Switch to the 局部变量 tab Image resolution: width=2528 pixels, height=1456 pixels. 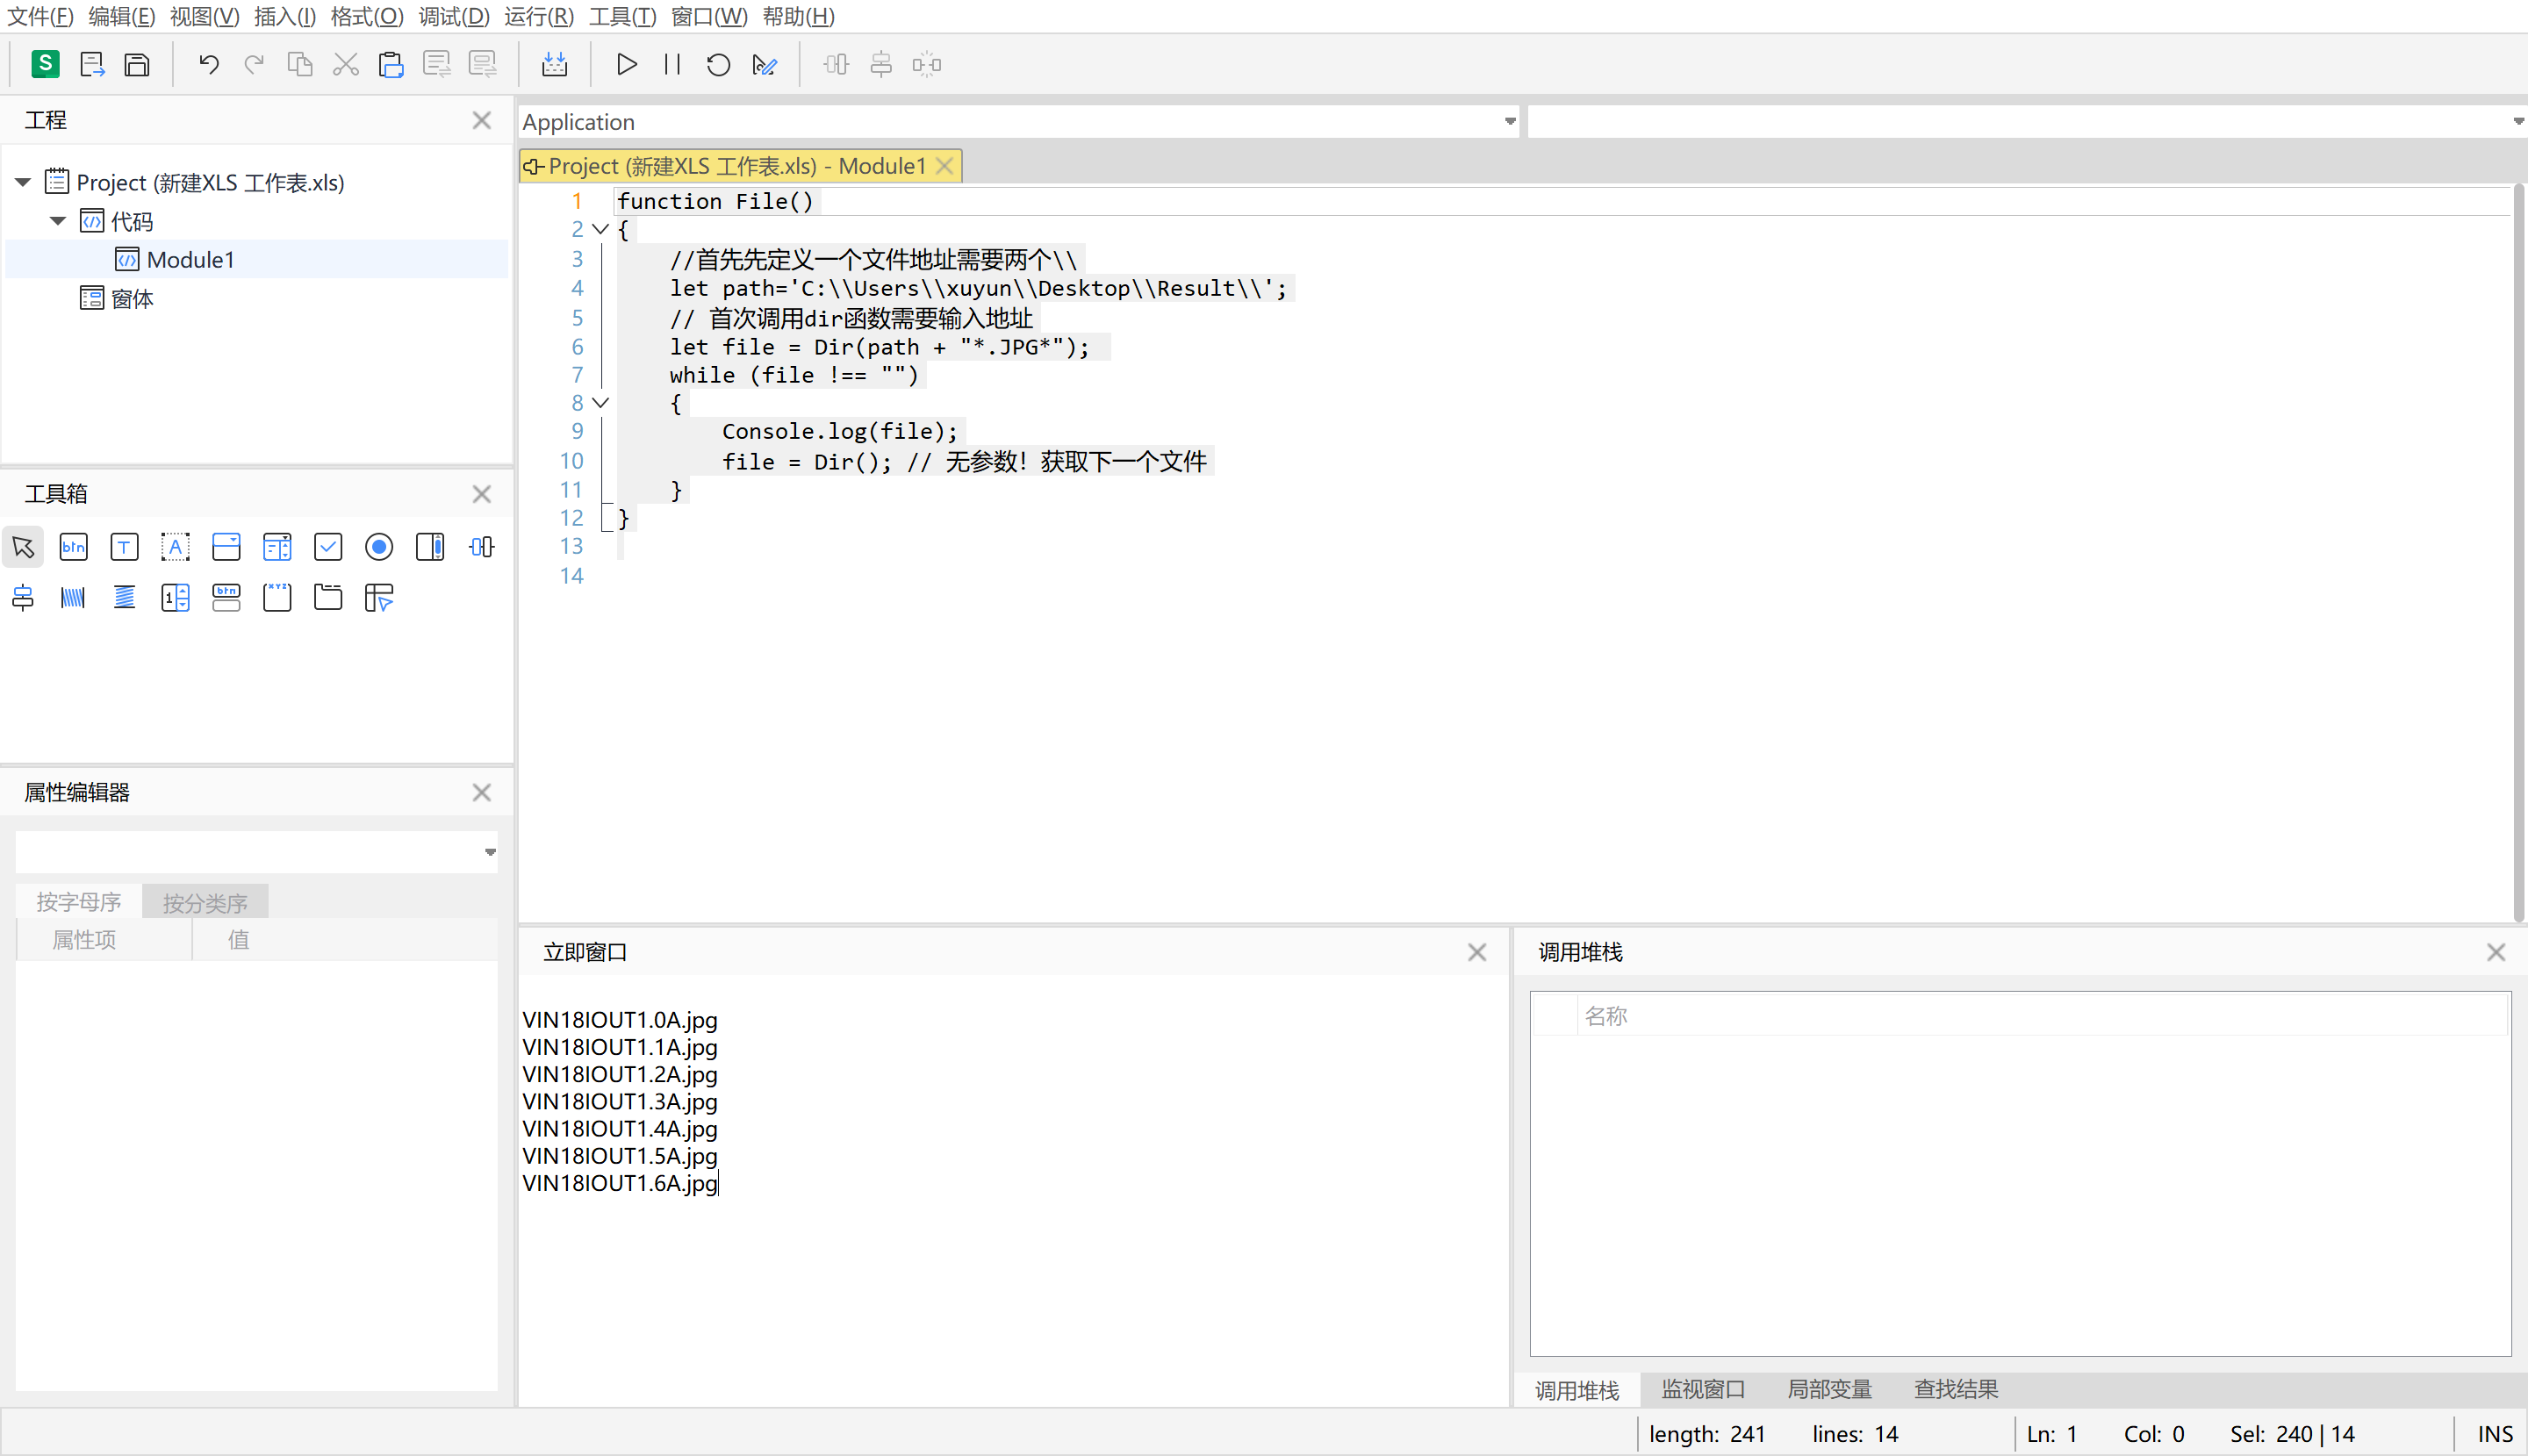(x=1829, y=1389)
